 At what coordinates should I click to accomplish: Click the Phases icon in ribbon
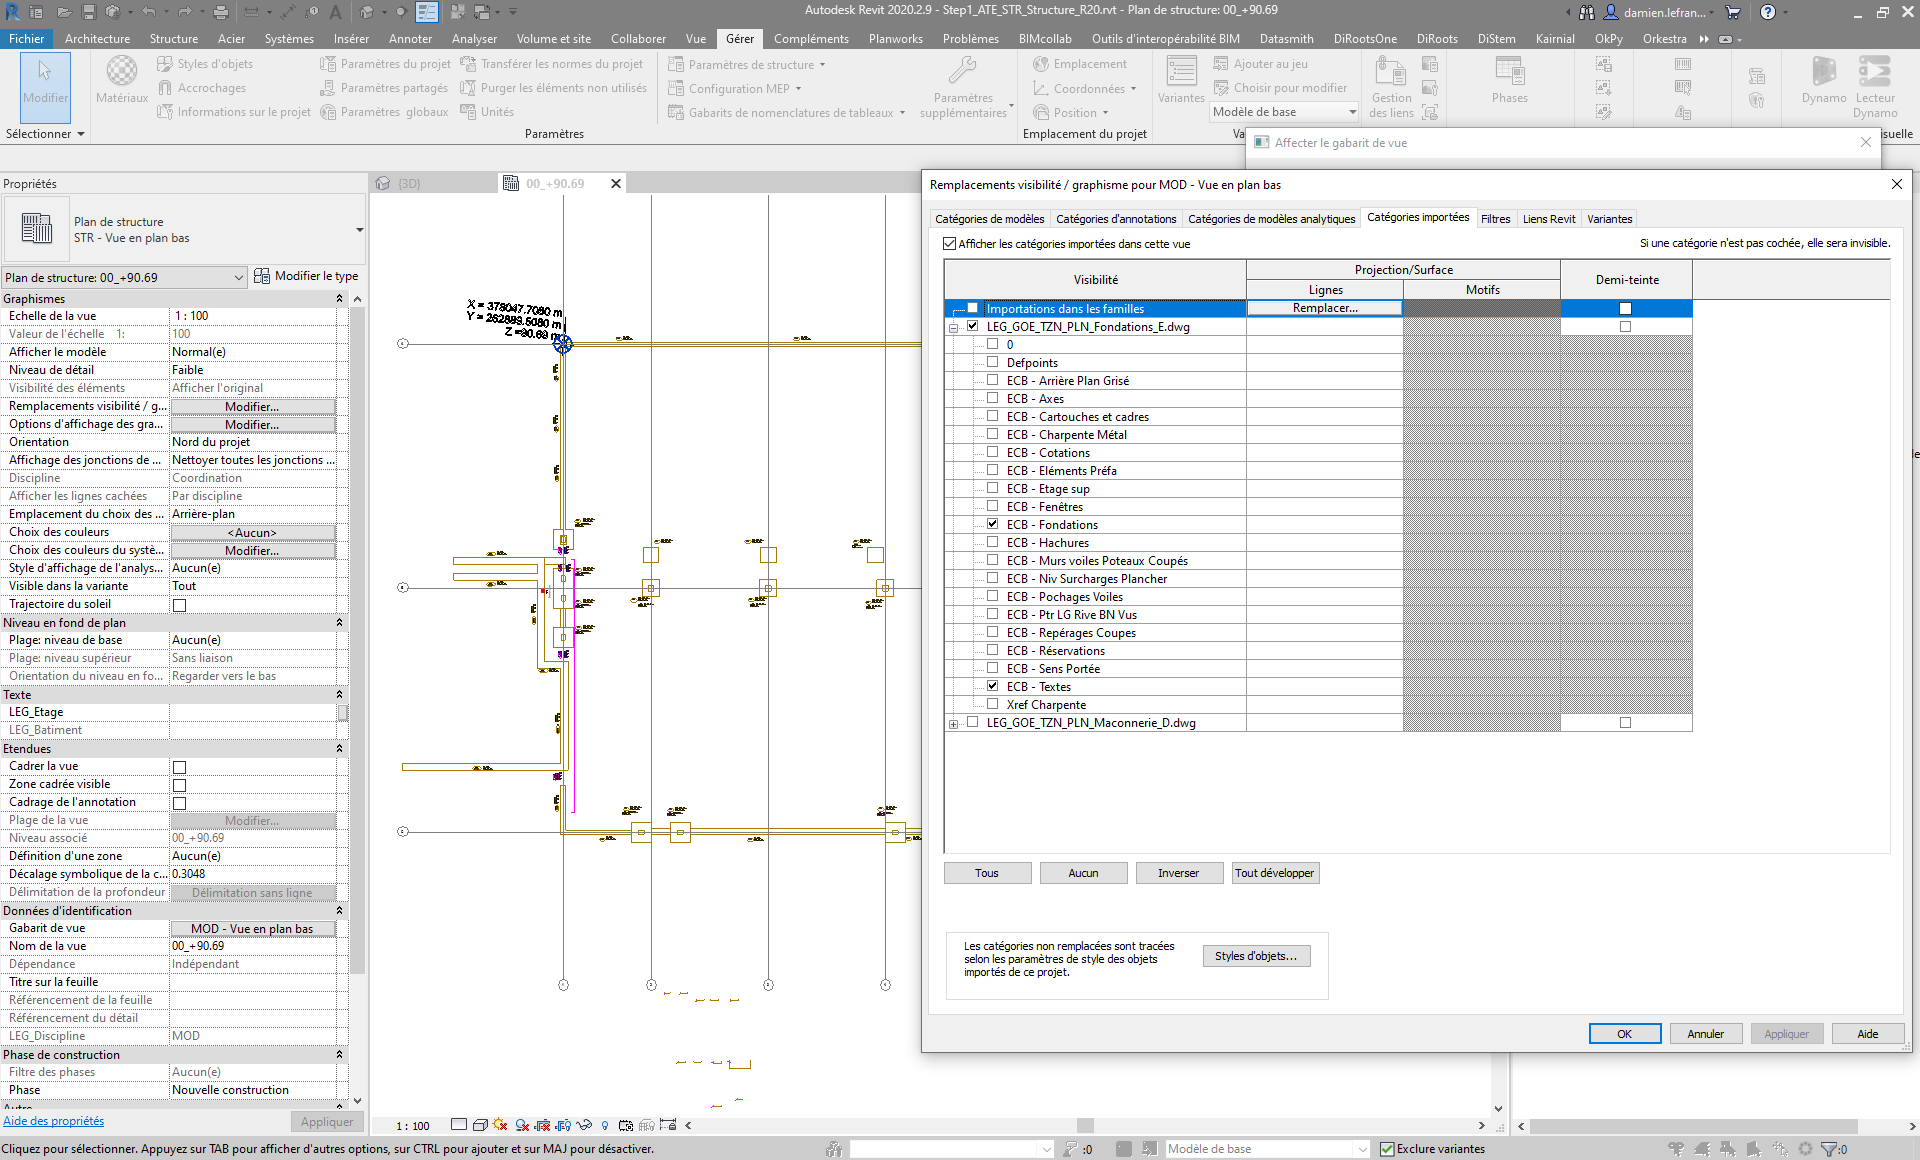click(x=1508, y=72)
